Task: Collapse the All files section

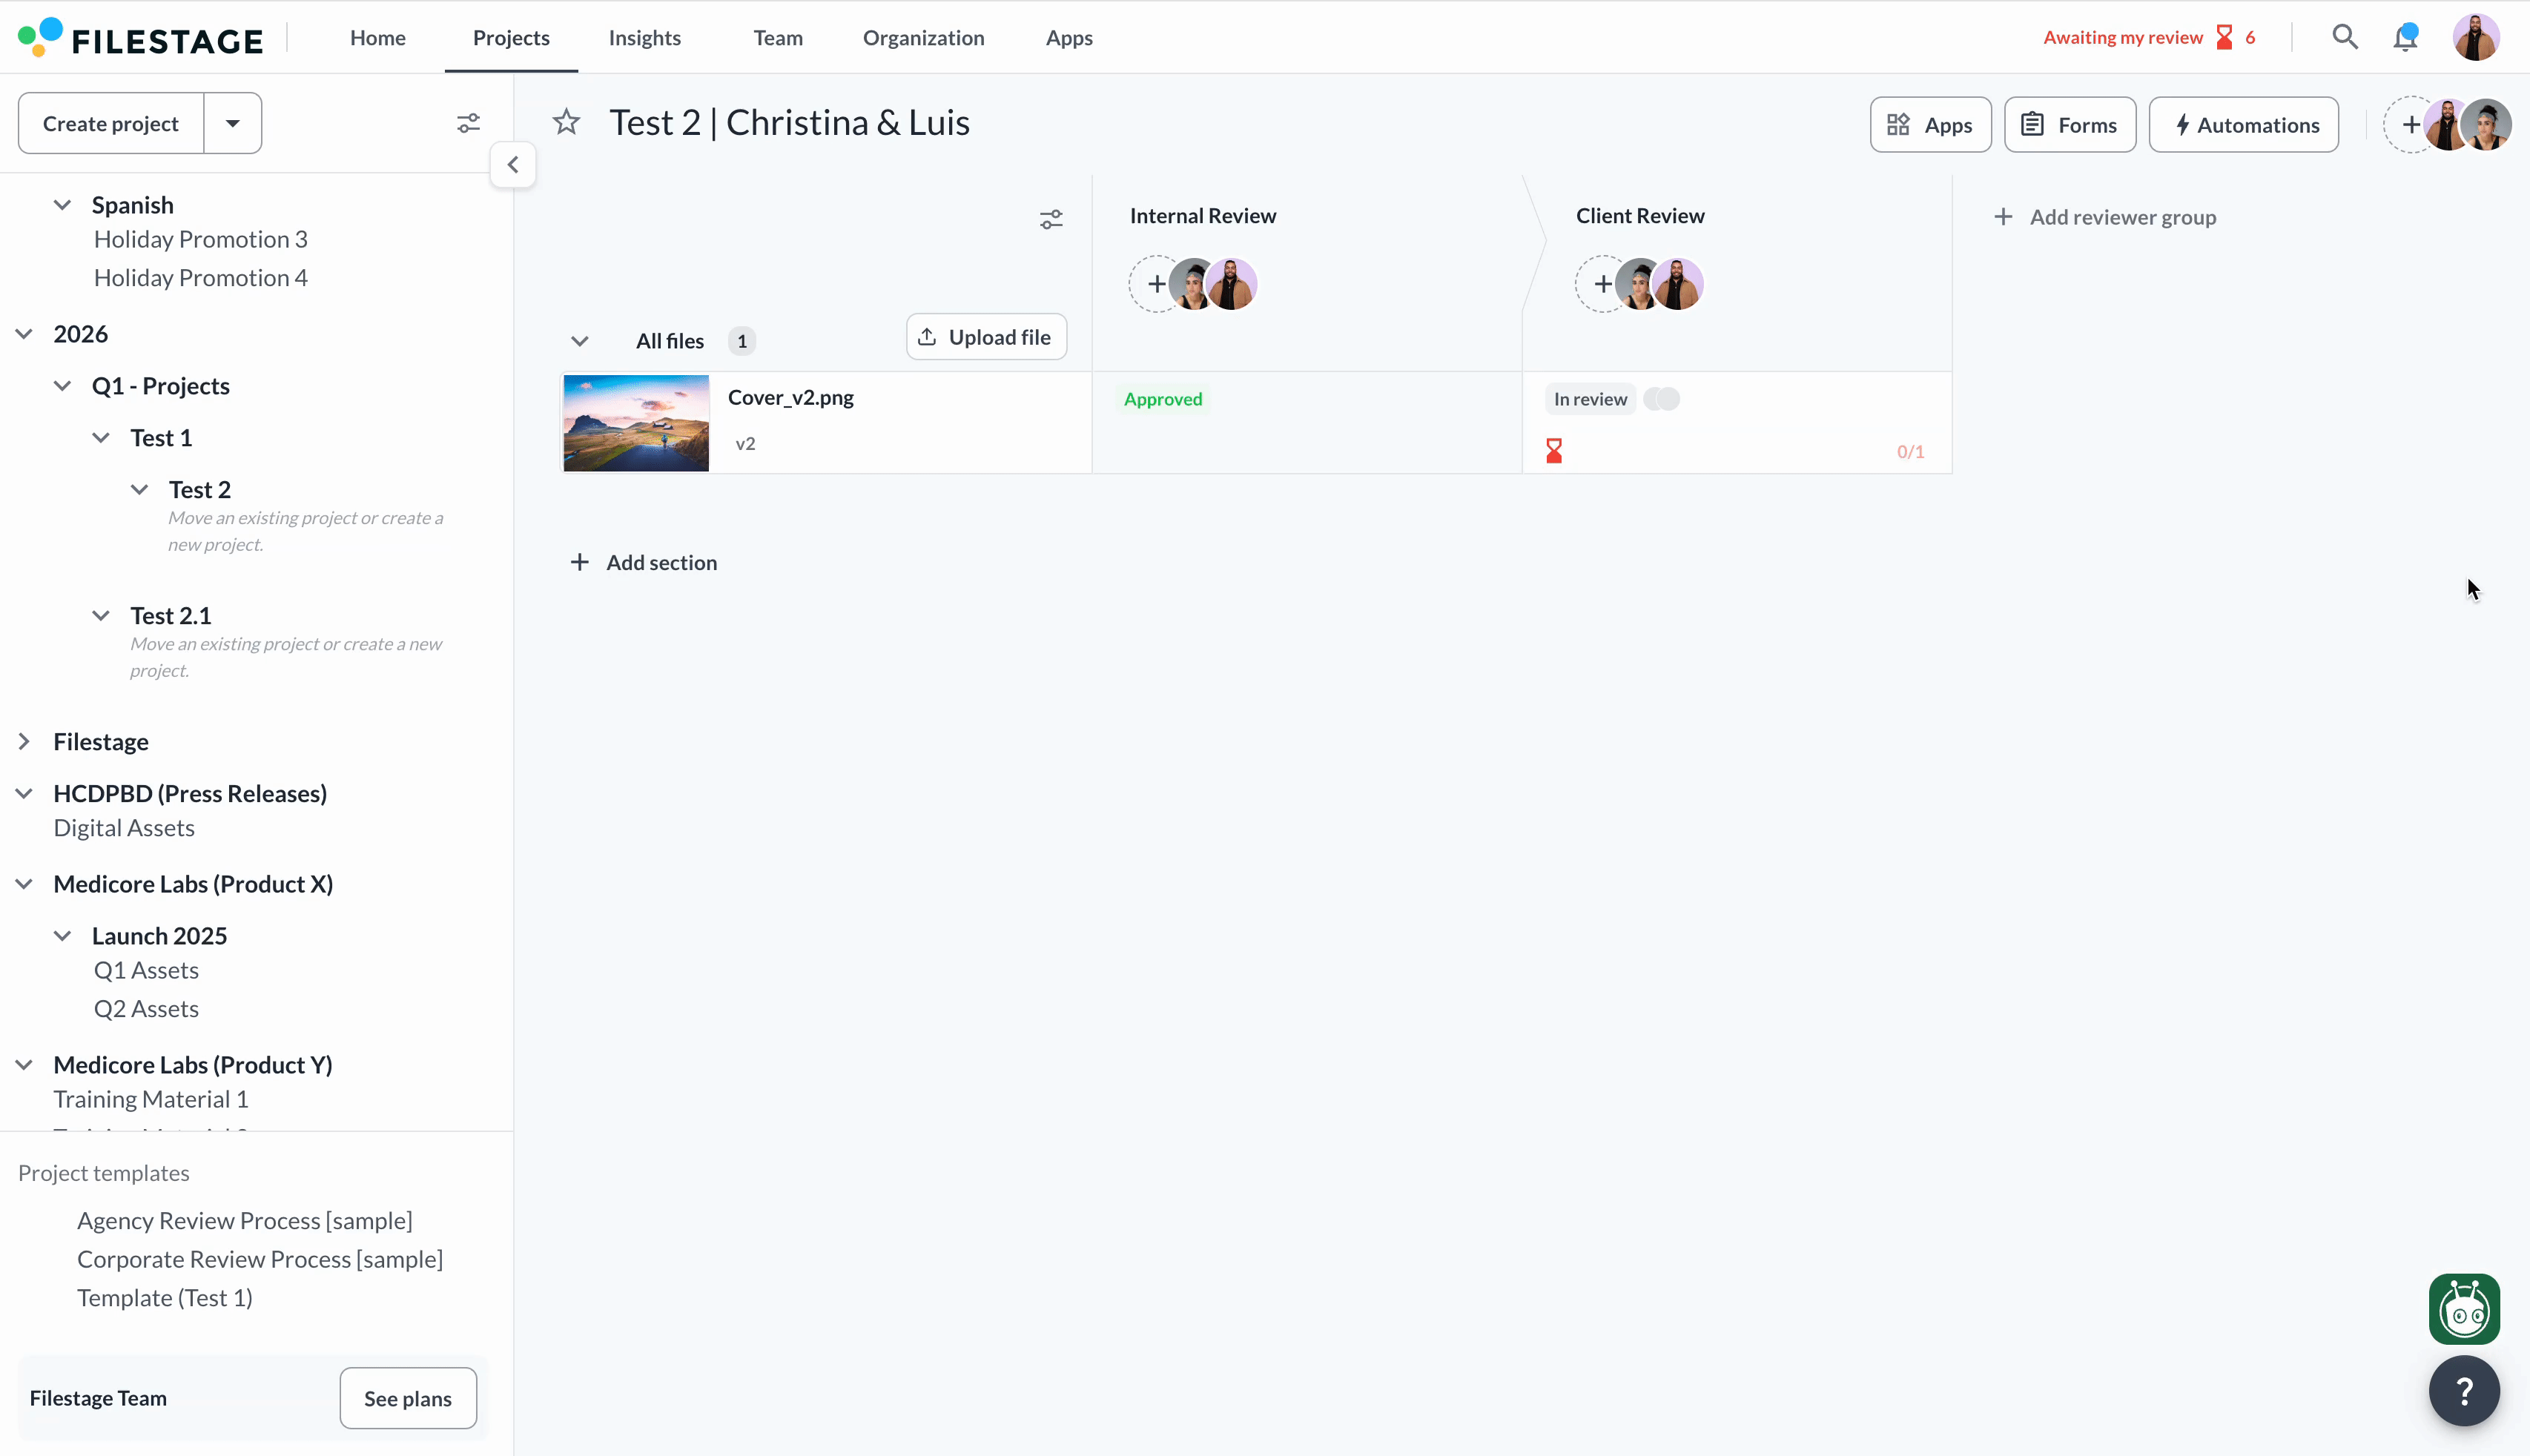Action: [x=580, y=341]
